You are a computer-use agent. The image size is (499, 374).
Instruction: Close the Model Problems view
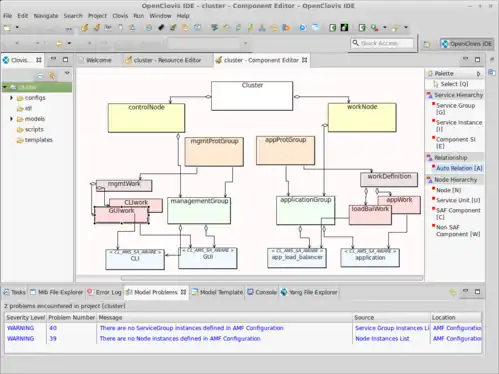point(183,292)
